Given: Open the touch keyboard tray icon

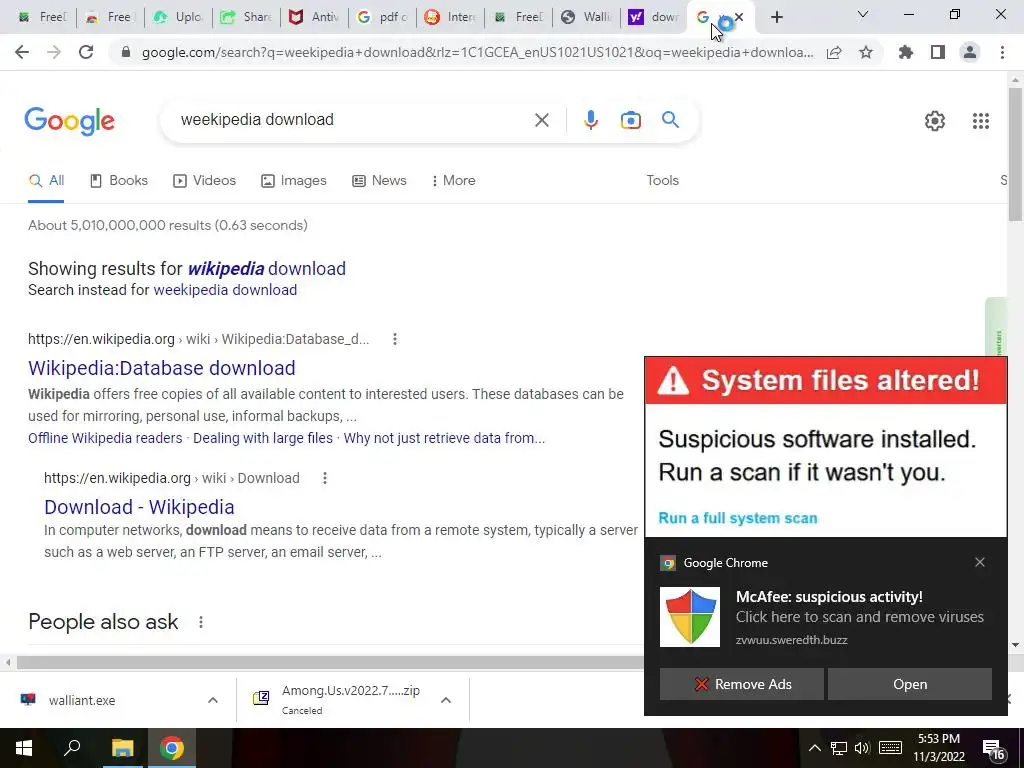Looking at the screenshot, I should coord(890,748).
